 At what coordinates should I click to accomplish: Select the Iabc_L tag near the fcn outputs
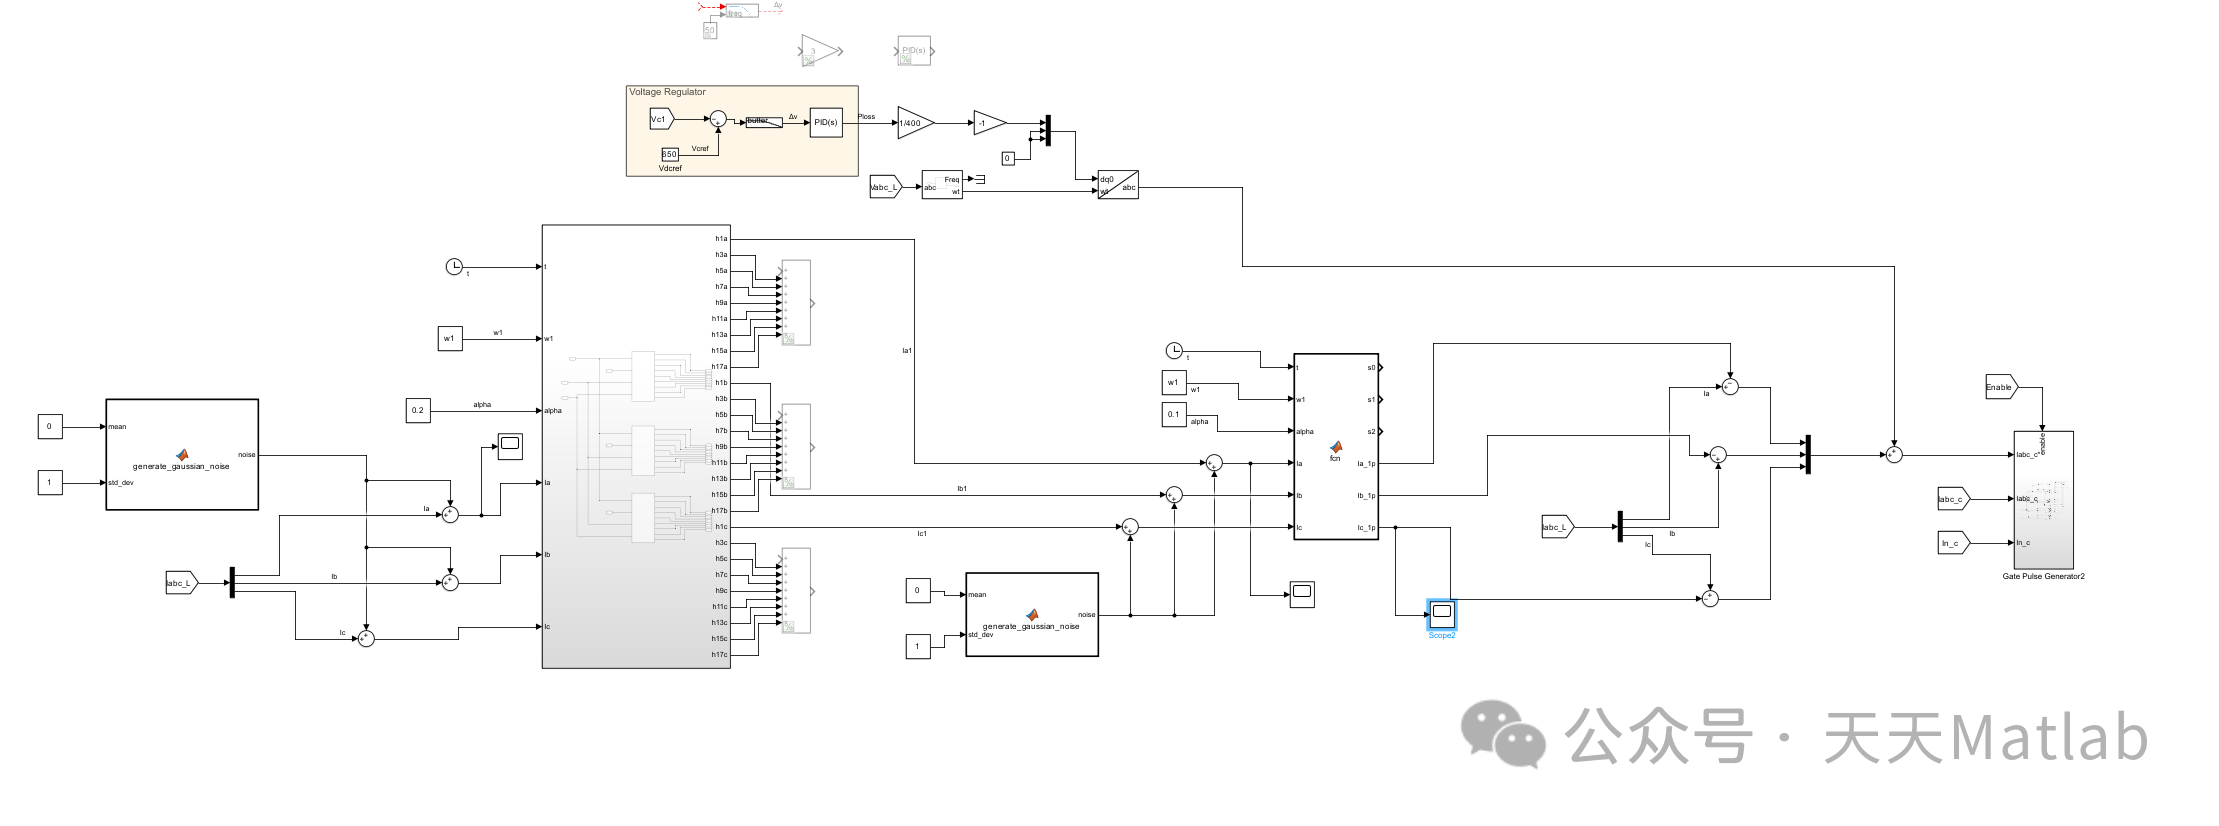pos(1557,526)
